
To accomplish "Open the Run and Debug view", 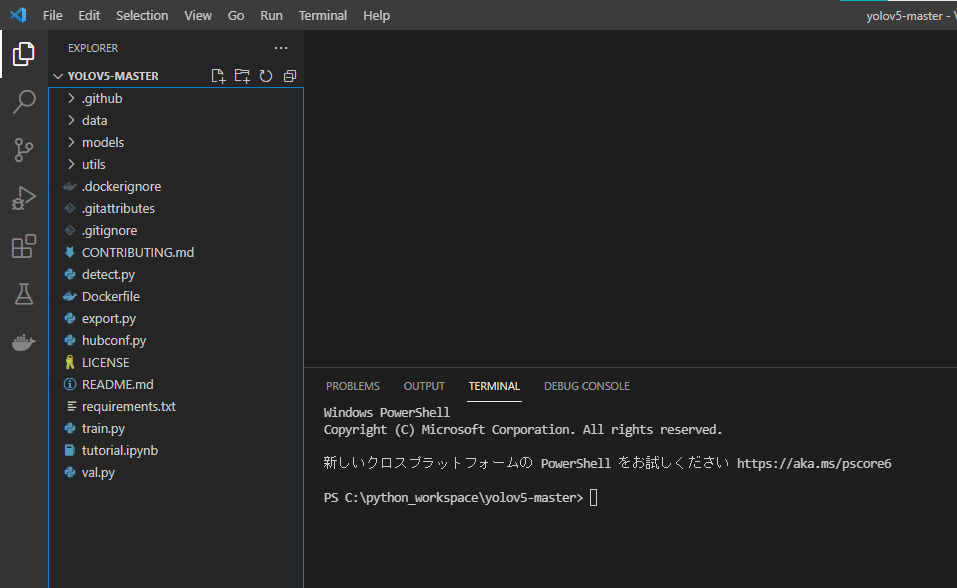I will tap(23, 198).
